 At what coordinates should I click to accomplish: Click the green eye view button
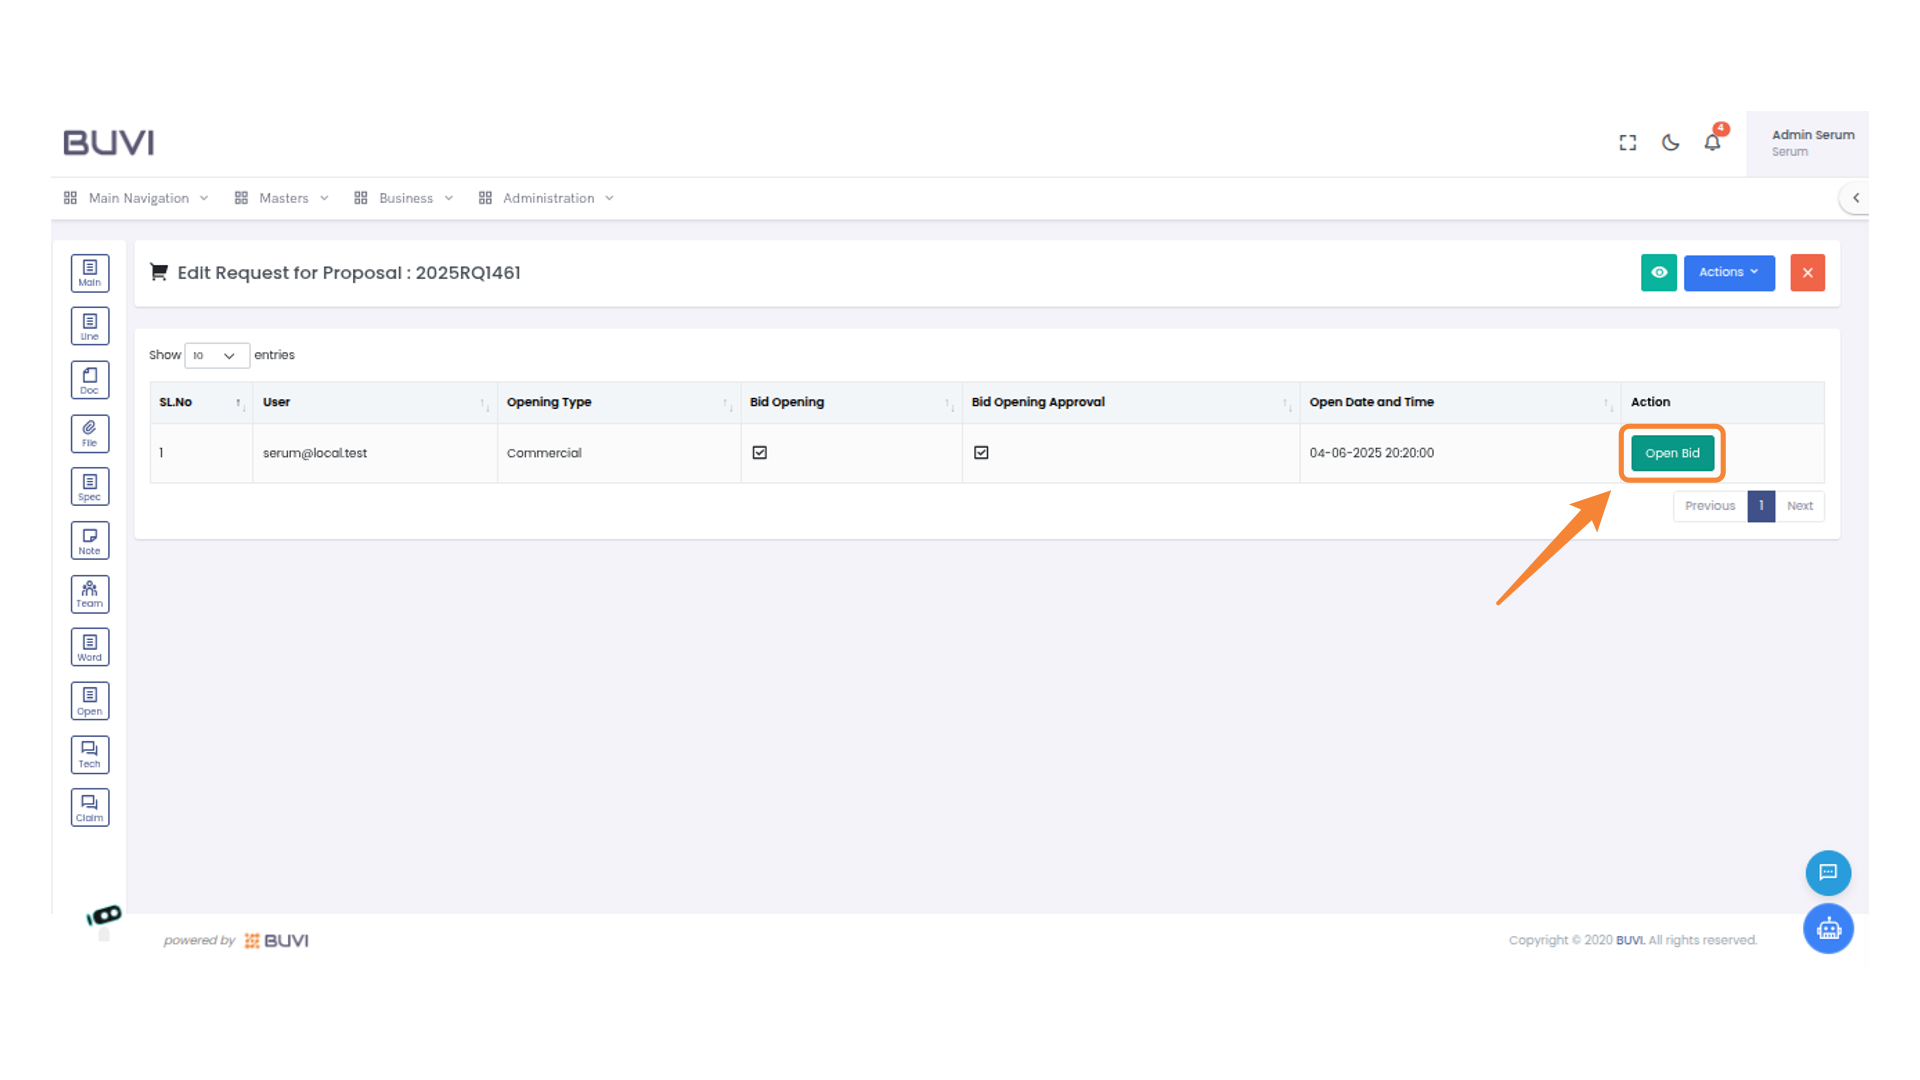pos(1658,273)
